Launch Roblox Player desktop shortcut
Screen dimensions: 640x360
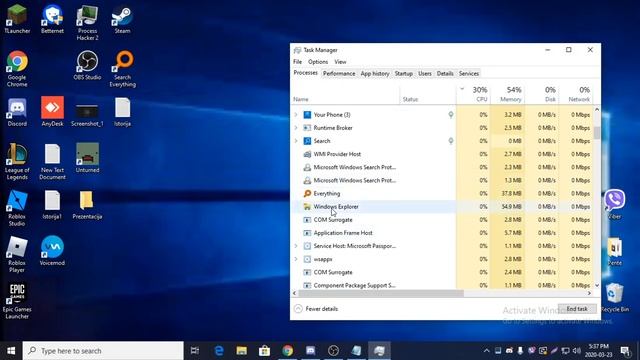pyautogui.click(x=17, y=255)
